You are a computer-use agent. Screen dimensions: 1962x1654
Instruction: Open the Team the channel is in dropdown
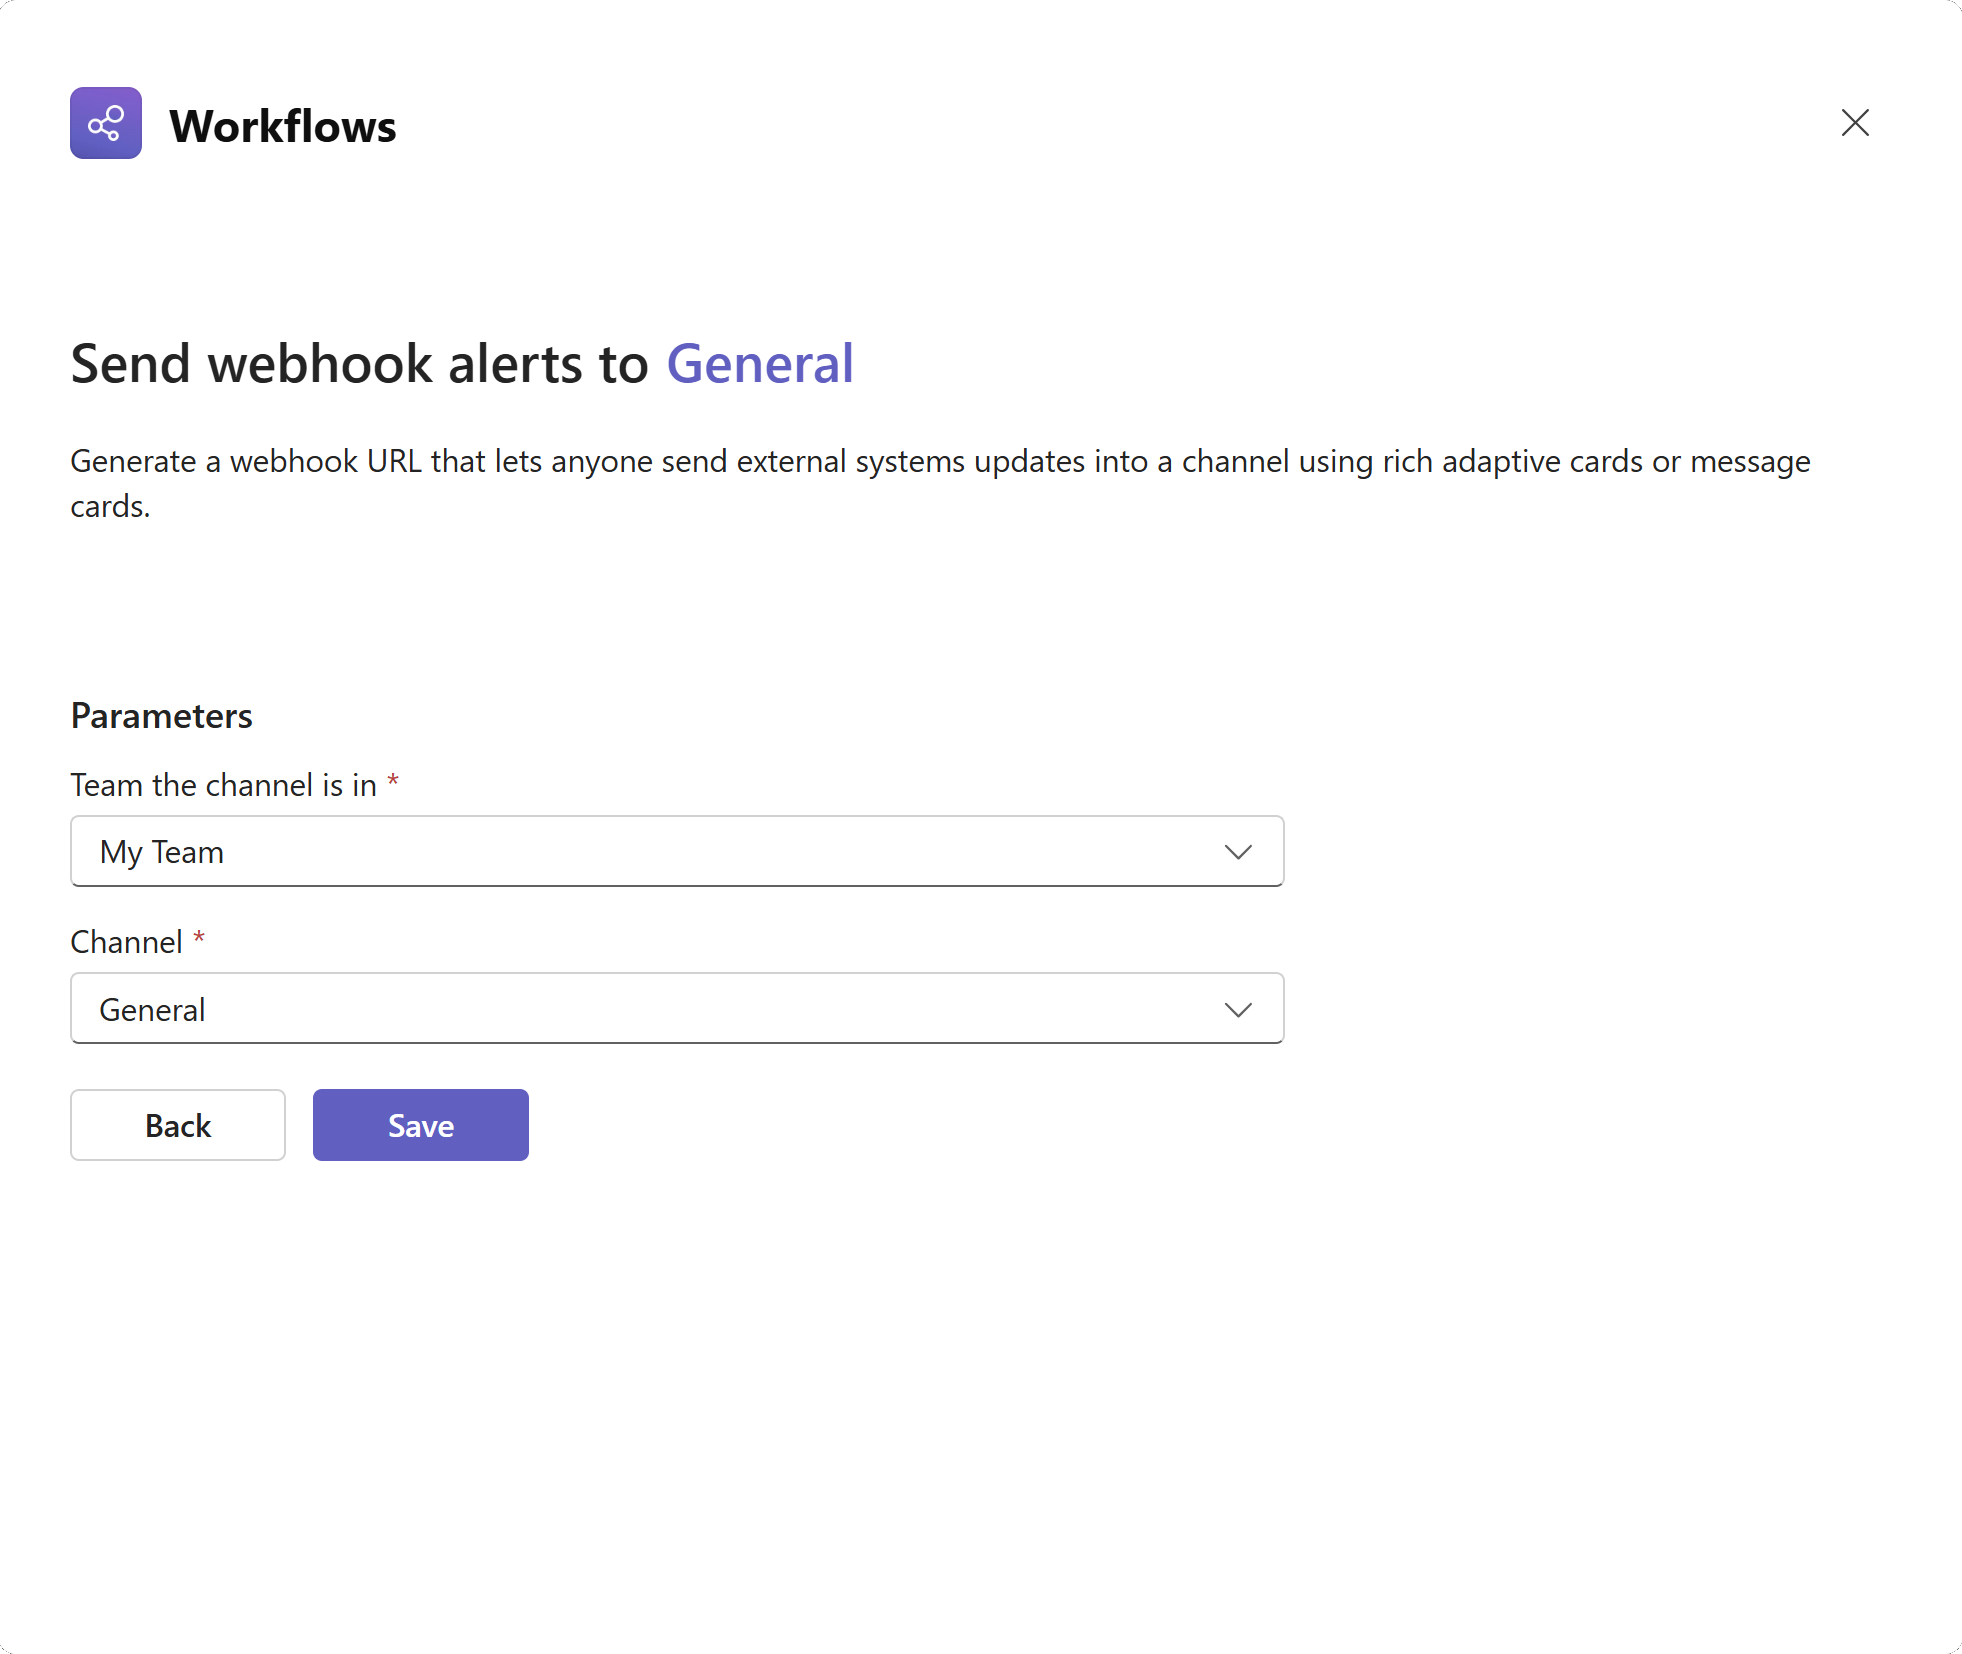(676, 851)
